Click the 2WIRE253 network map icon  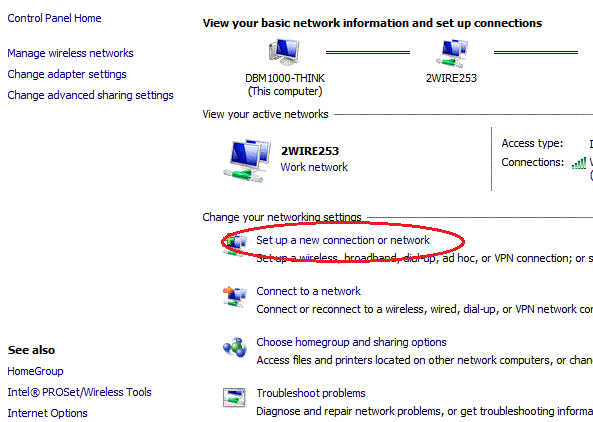coord(452,53)
